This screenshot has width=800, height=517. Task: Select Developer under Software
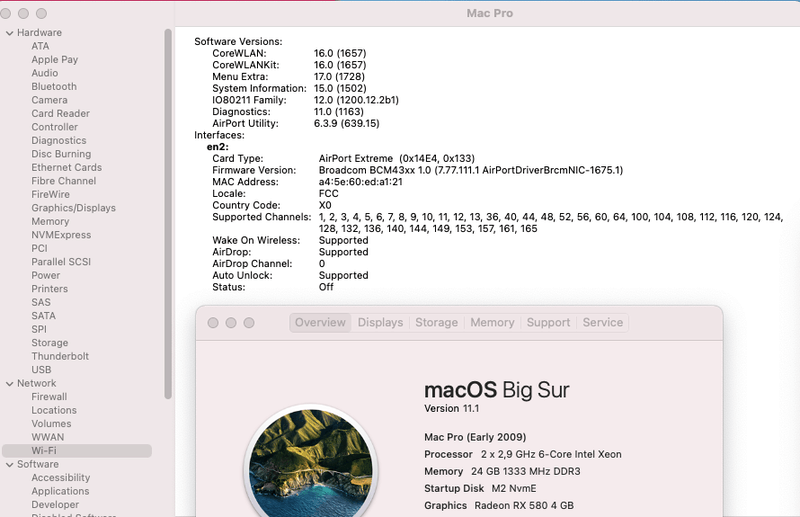[55, 505]
